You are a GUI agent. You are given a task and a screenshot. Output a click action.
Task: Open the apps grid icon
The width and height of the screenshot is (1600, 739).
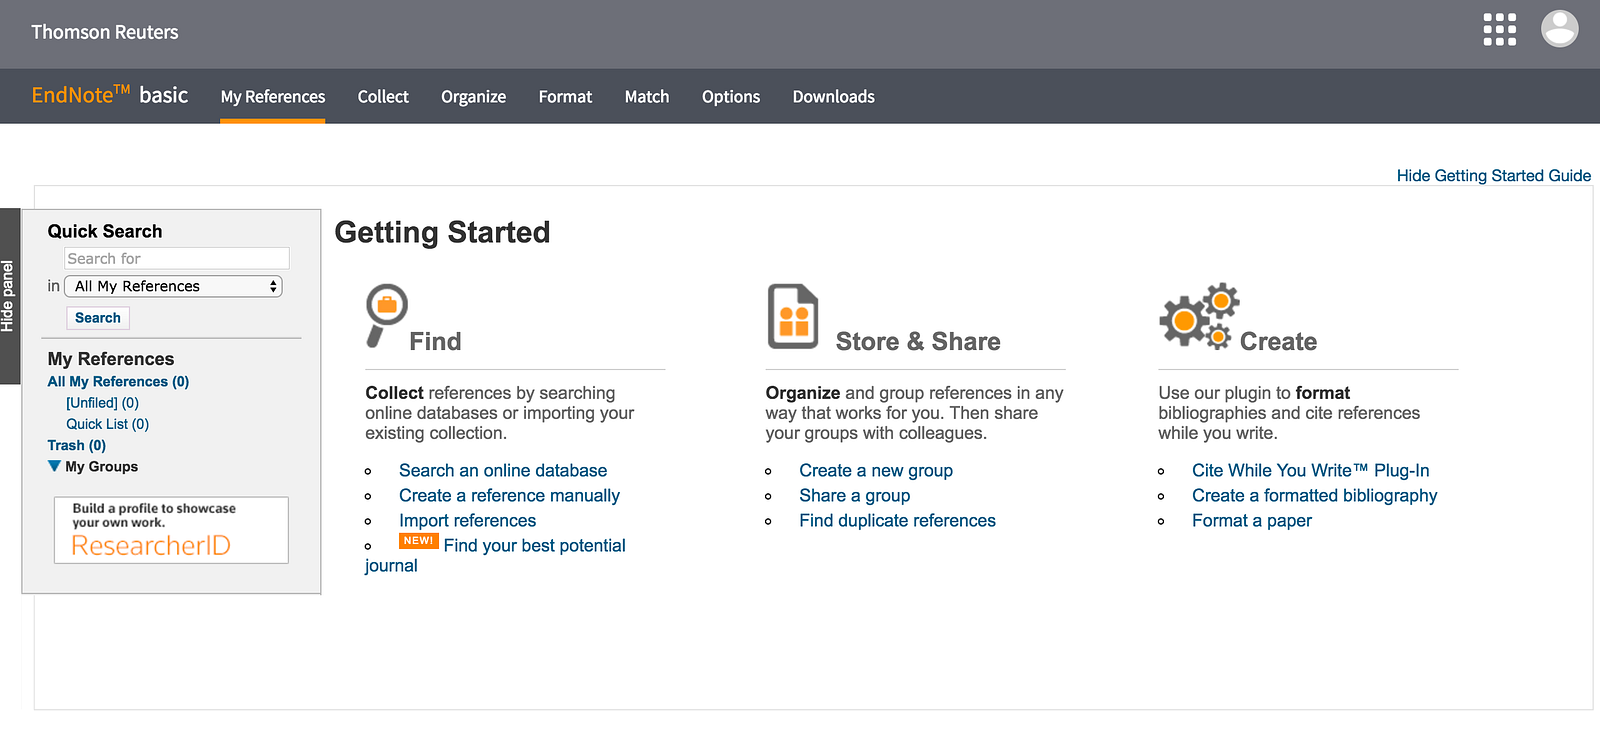[1499, 30]
